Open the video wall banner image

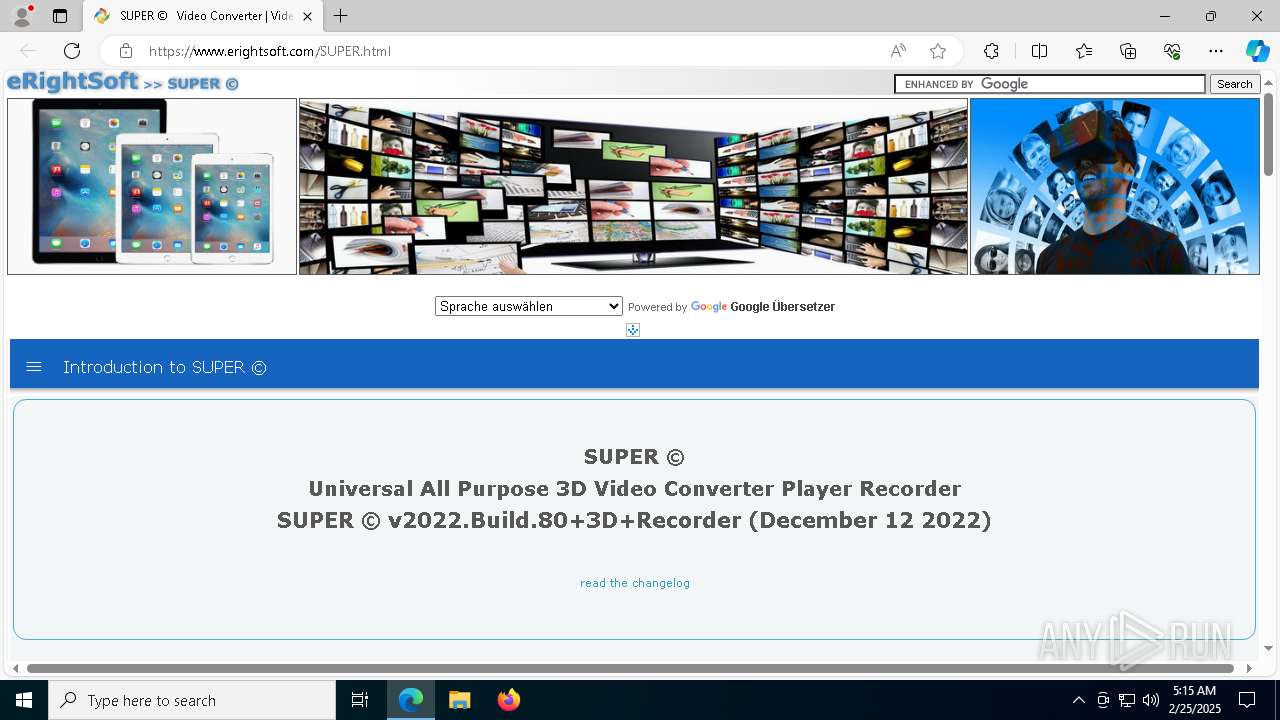[633, 186]
